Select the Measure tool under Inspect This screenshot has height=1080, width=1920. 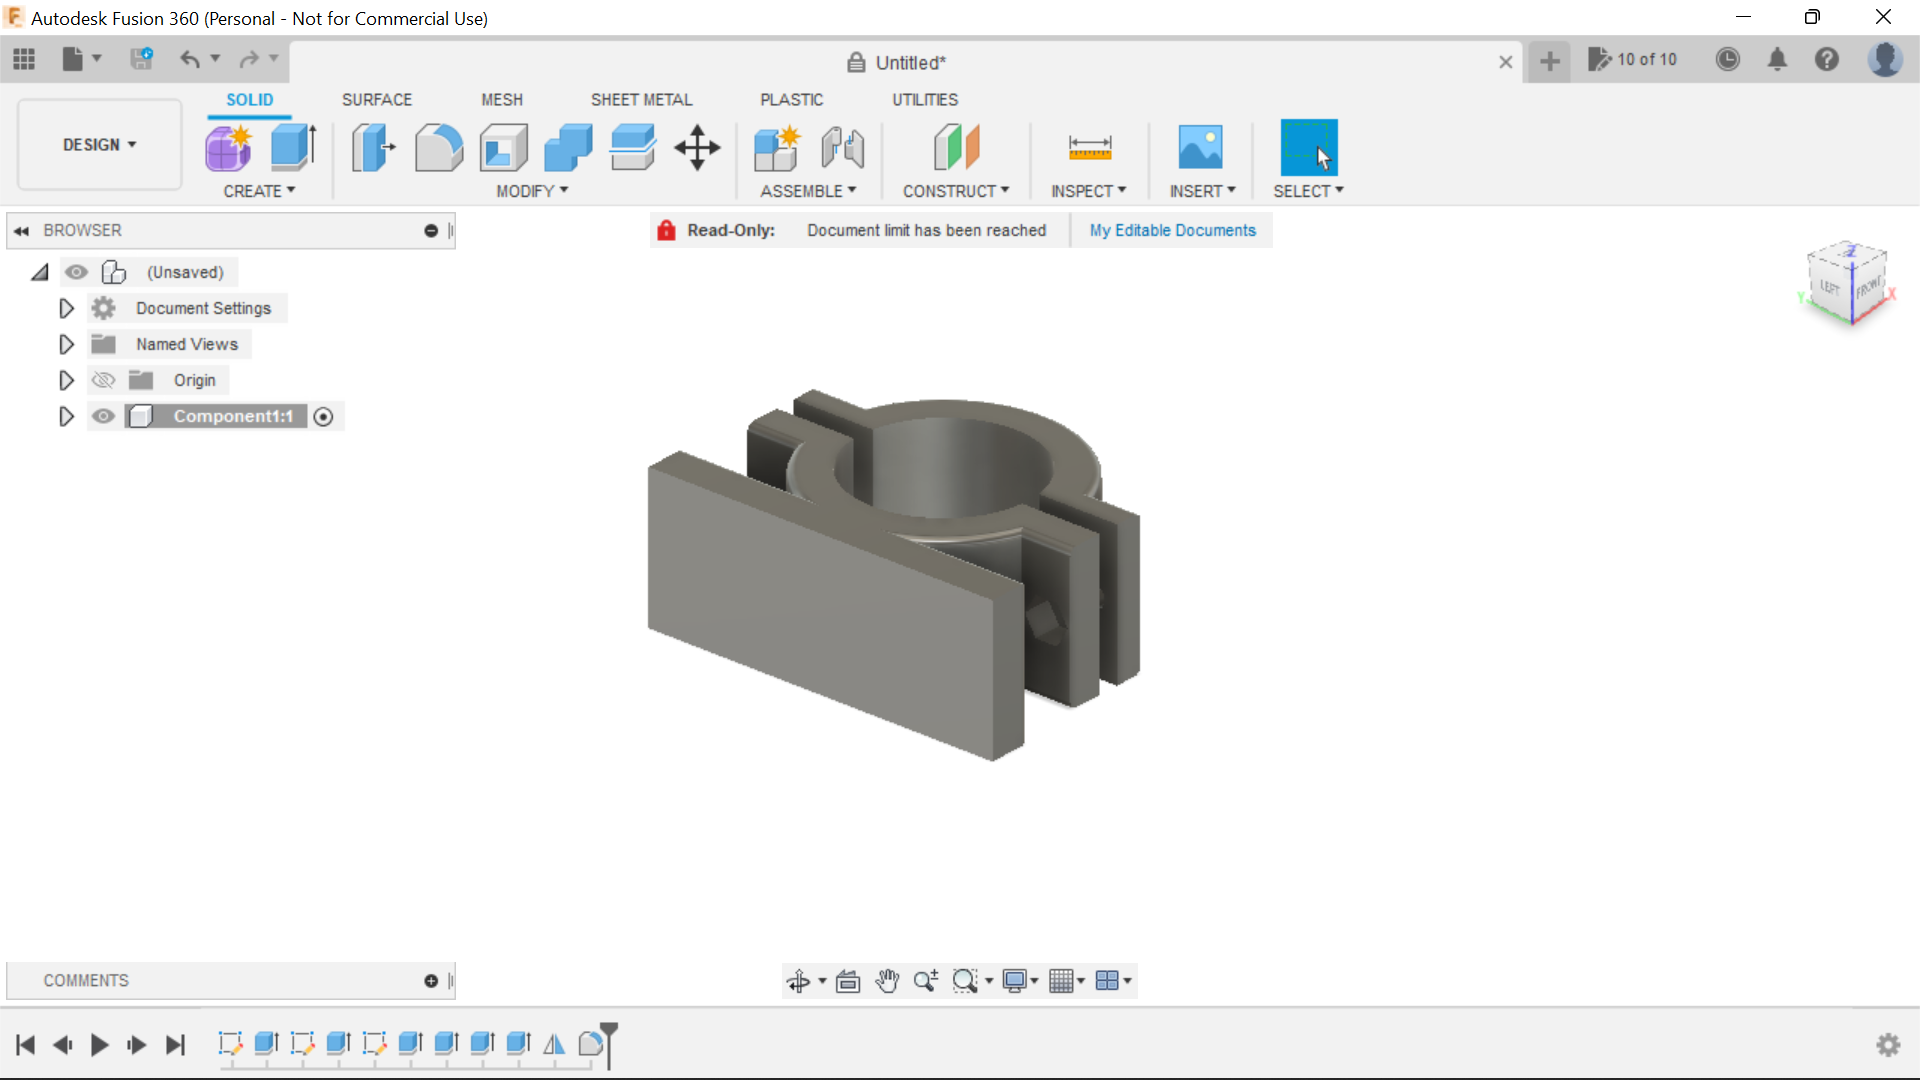[x=1089, y=147]
